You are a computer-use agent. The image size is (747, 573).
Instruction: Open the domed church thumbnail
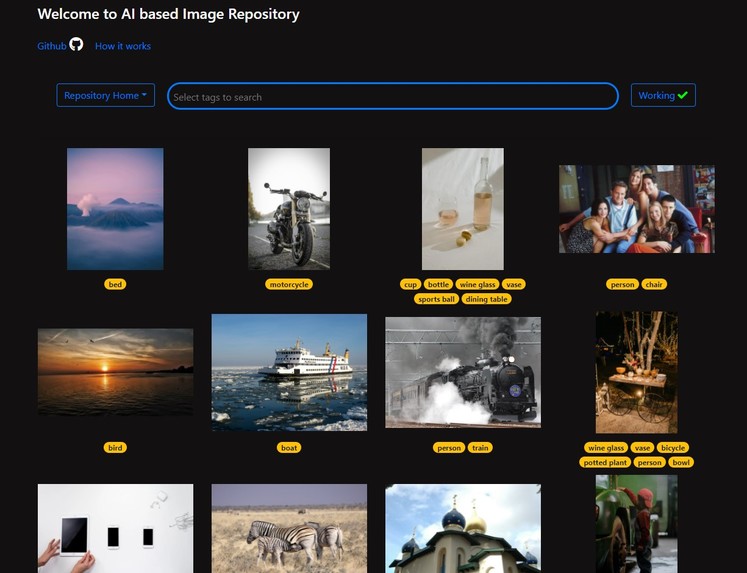coord(463,529)
